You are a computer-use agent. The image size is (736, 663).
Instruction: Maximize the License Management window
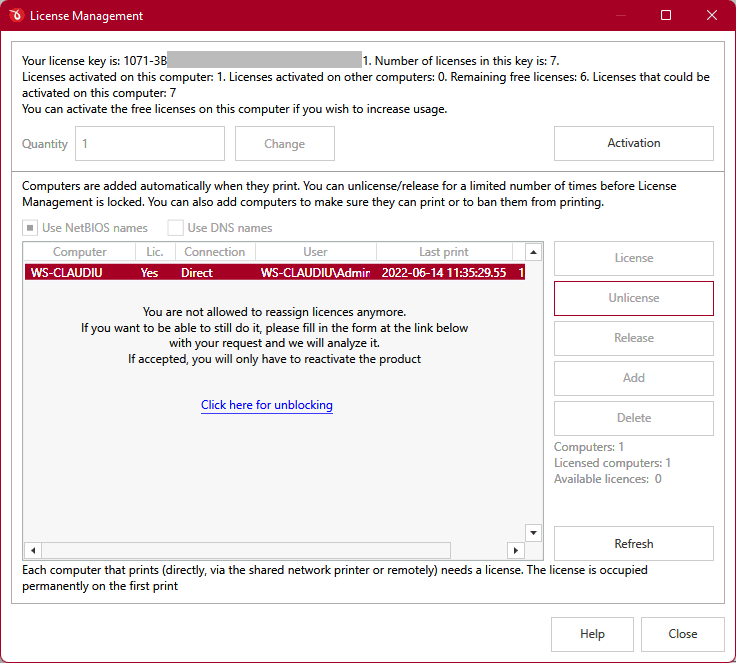[666, 15]
